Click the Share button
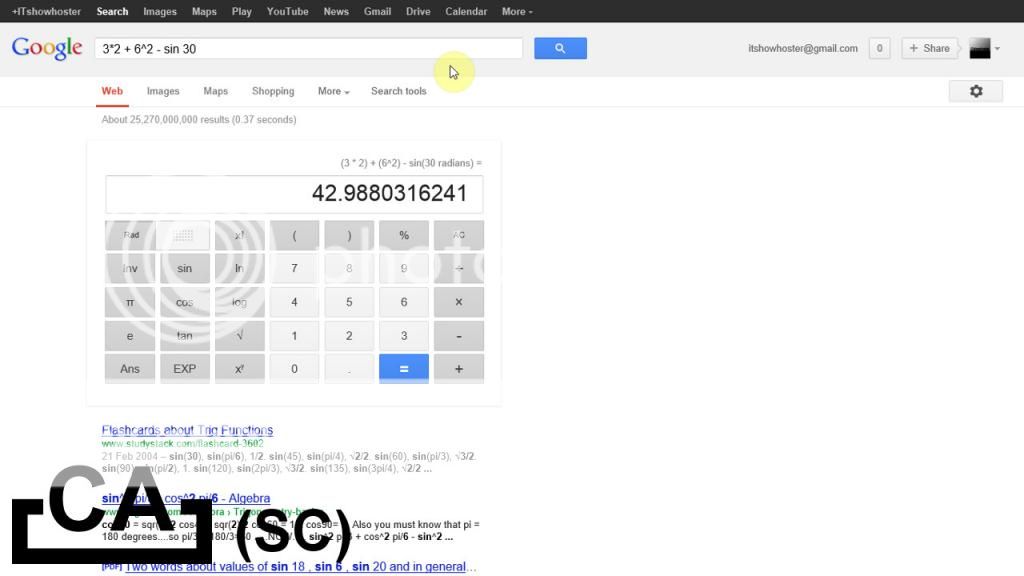The height and width of the screenshot is (576, 1024). [929, 48]
